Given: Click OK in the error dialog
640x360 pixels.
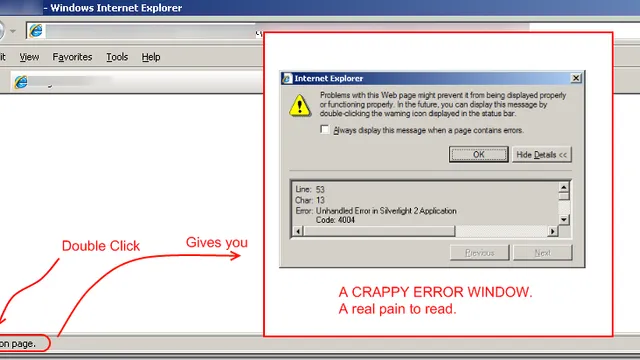Looking at the screenshot, I should (x=478, y=155).
